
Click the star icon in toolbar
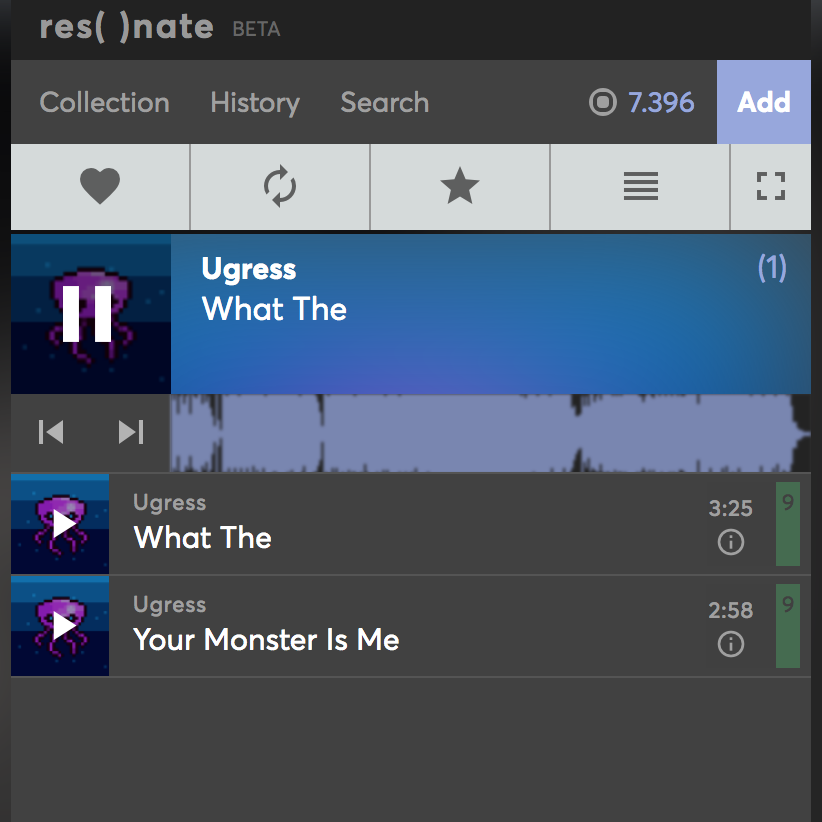[460, 187]
